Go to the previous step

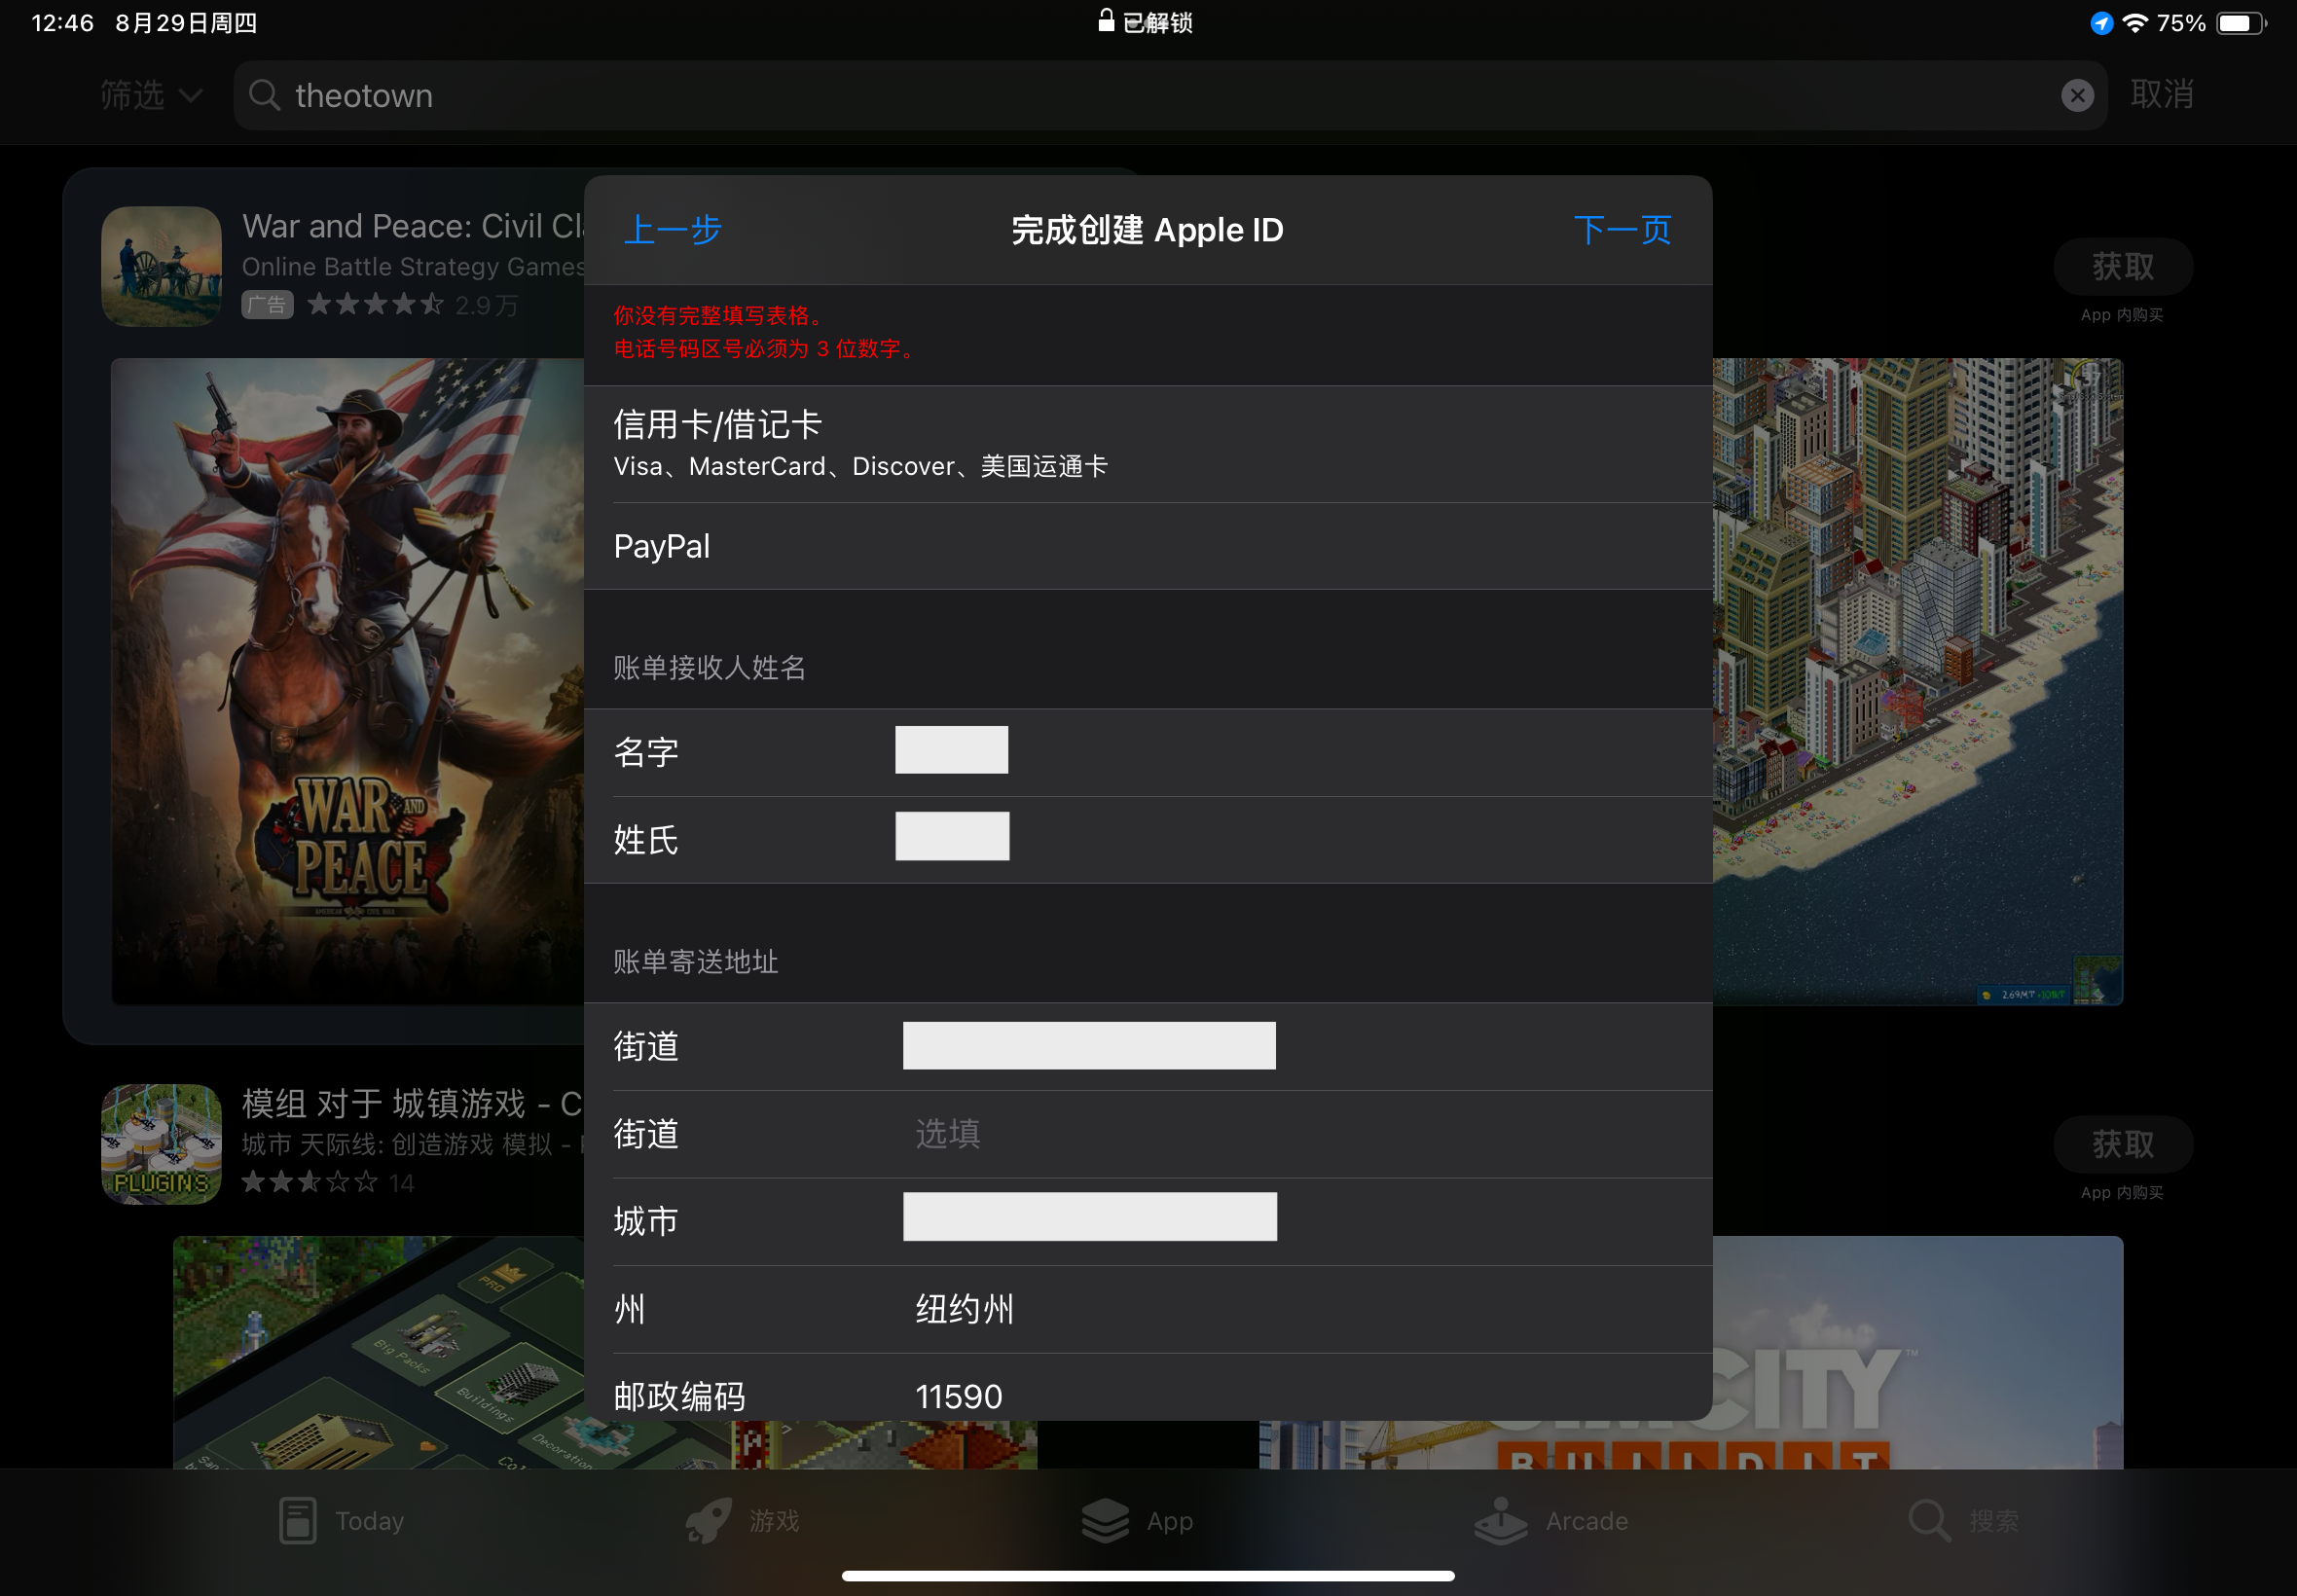point(672,230)
